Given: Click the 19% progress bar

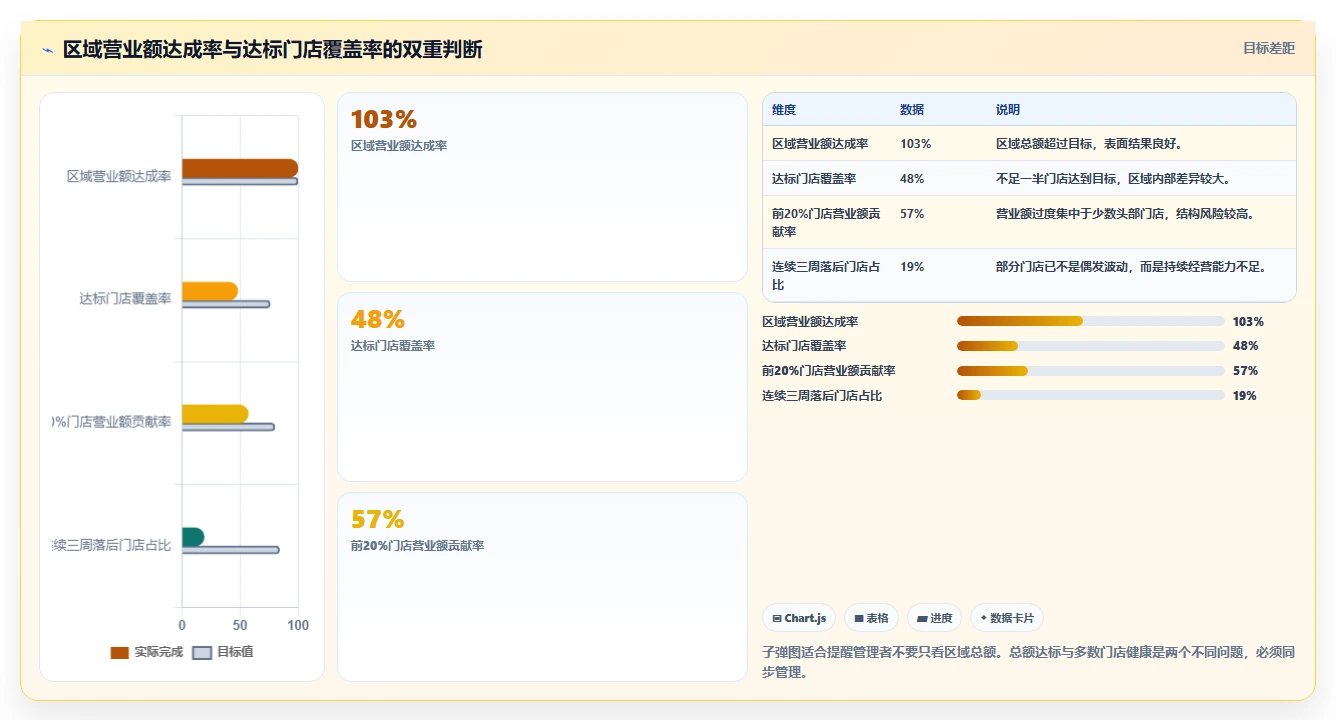Looking at the screenshot, I should click(x=1091, y=395).
